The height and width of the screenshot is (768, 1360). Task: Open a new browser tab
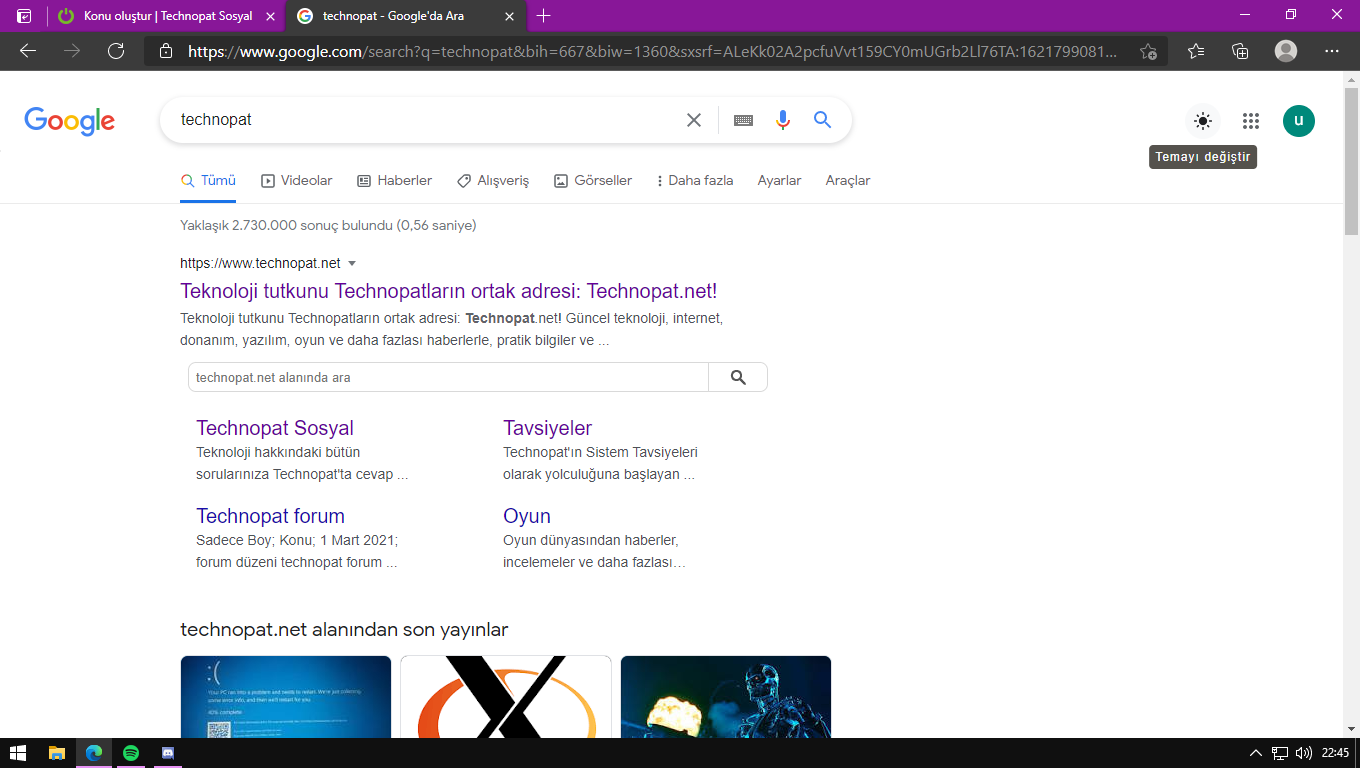point(544,16)
